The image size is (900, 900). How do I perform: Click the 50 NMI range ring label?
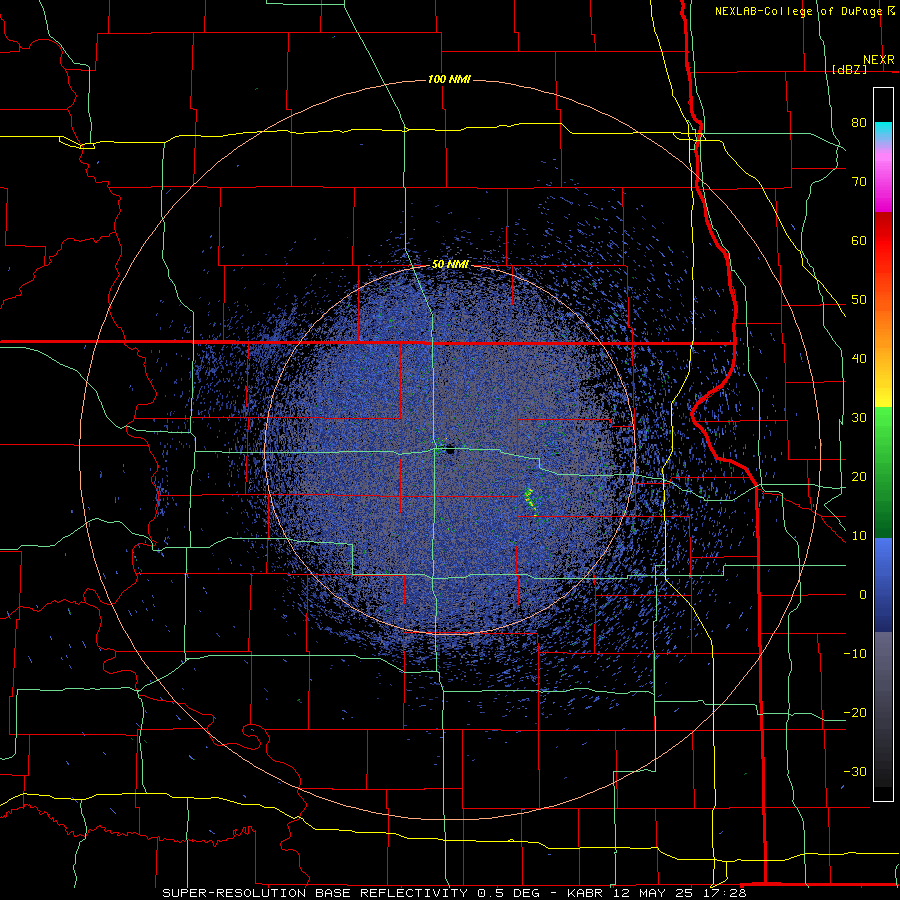point(450,265)
